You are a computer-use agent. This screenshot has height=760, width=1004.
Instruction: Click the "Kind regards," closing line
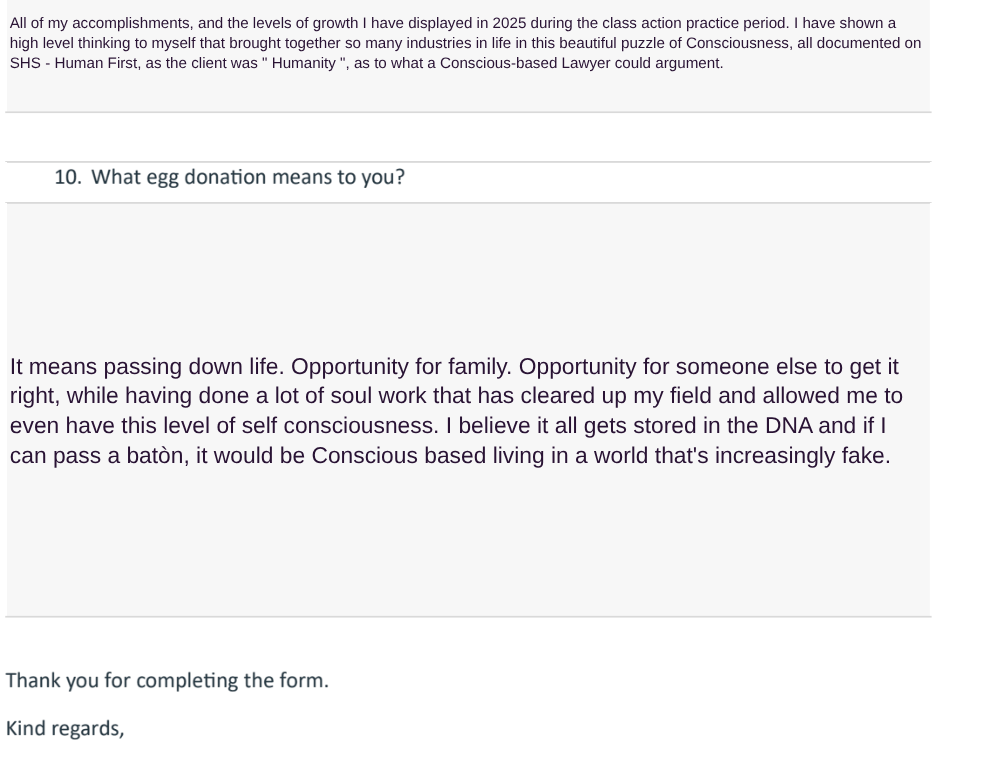point(65,729)
